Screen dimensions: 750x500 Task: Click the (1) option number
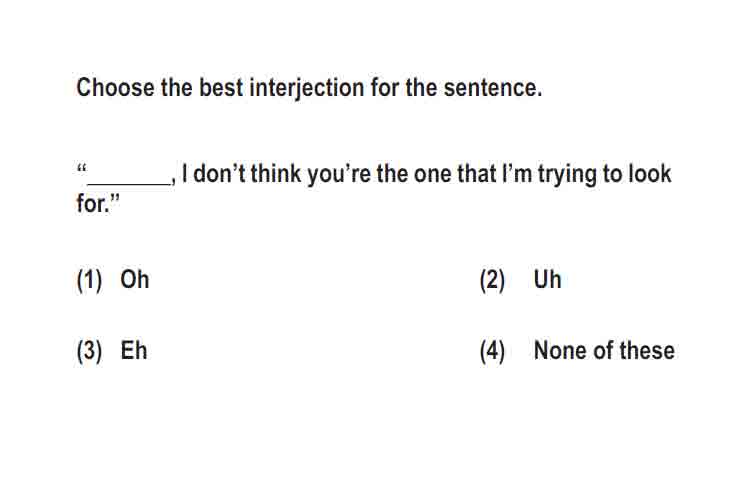pyautogui.click(x=89, y=280)
